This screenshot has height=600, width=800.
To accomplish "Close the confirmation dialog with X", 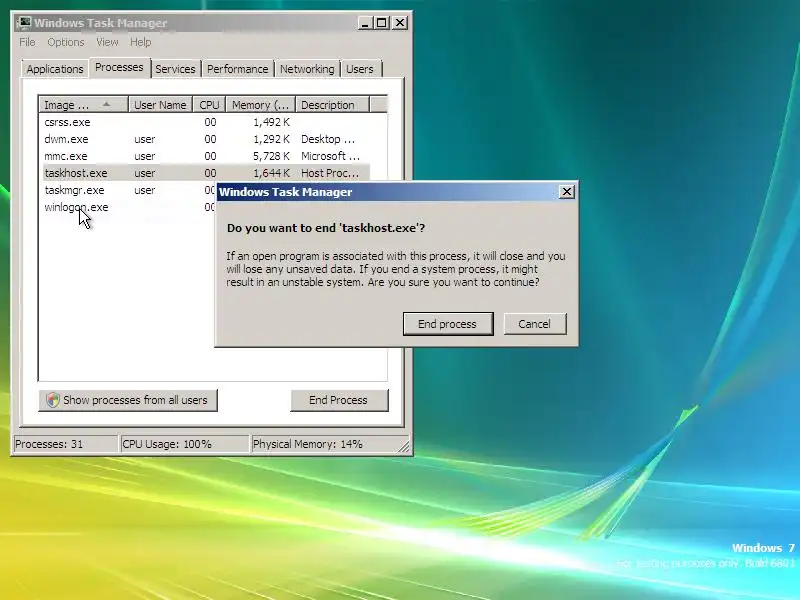I will click(x=567, y=192).
